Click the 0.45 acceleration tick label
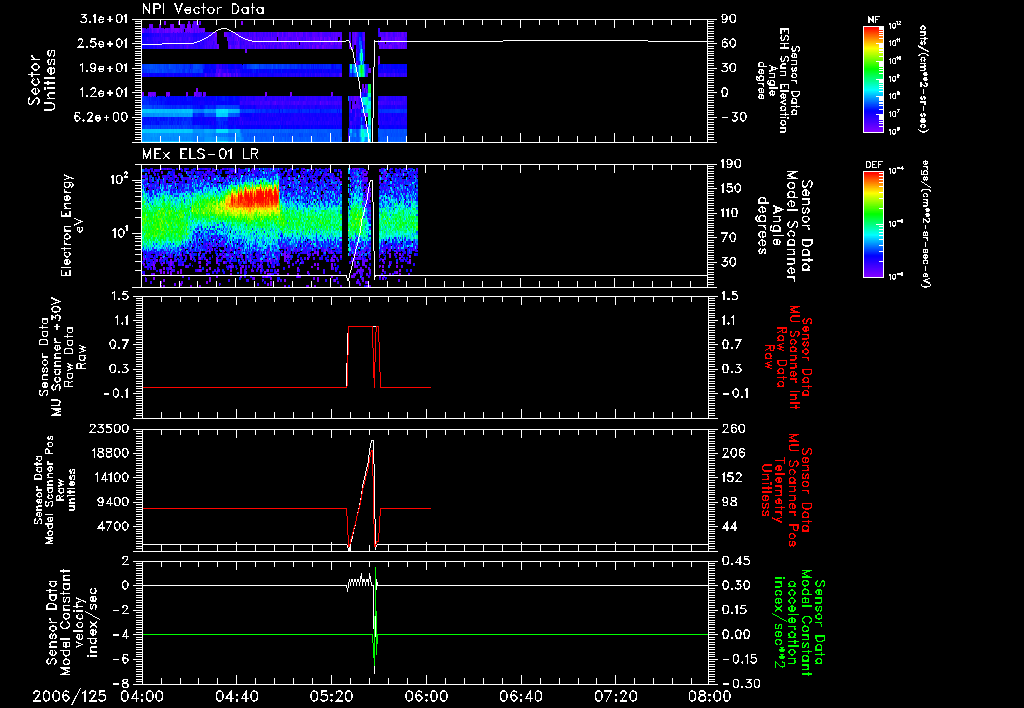 pos(735,561)
